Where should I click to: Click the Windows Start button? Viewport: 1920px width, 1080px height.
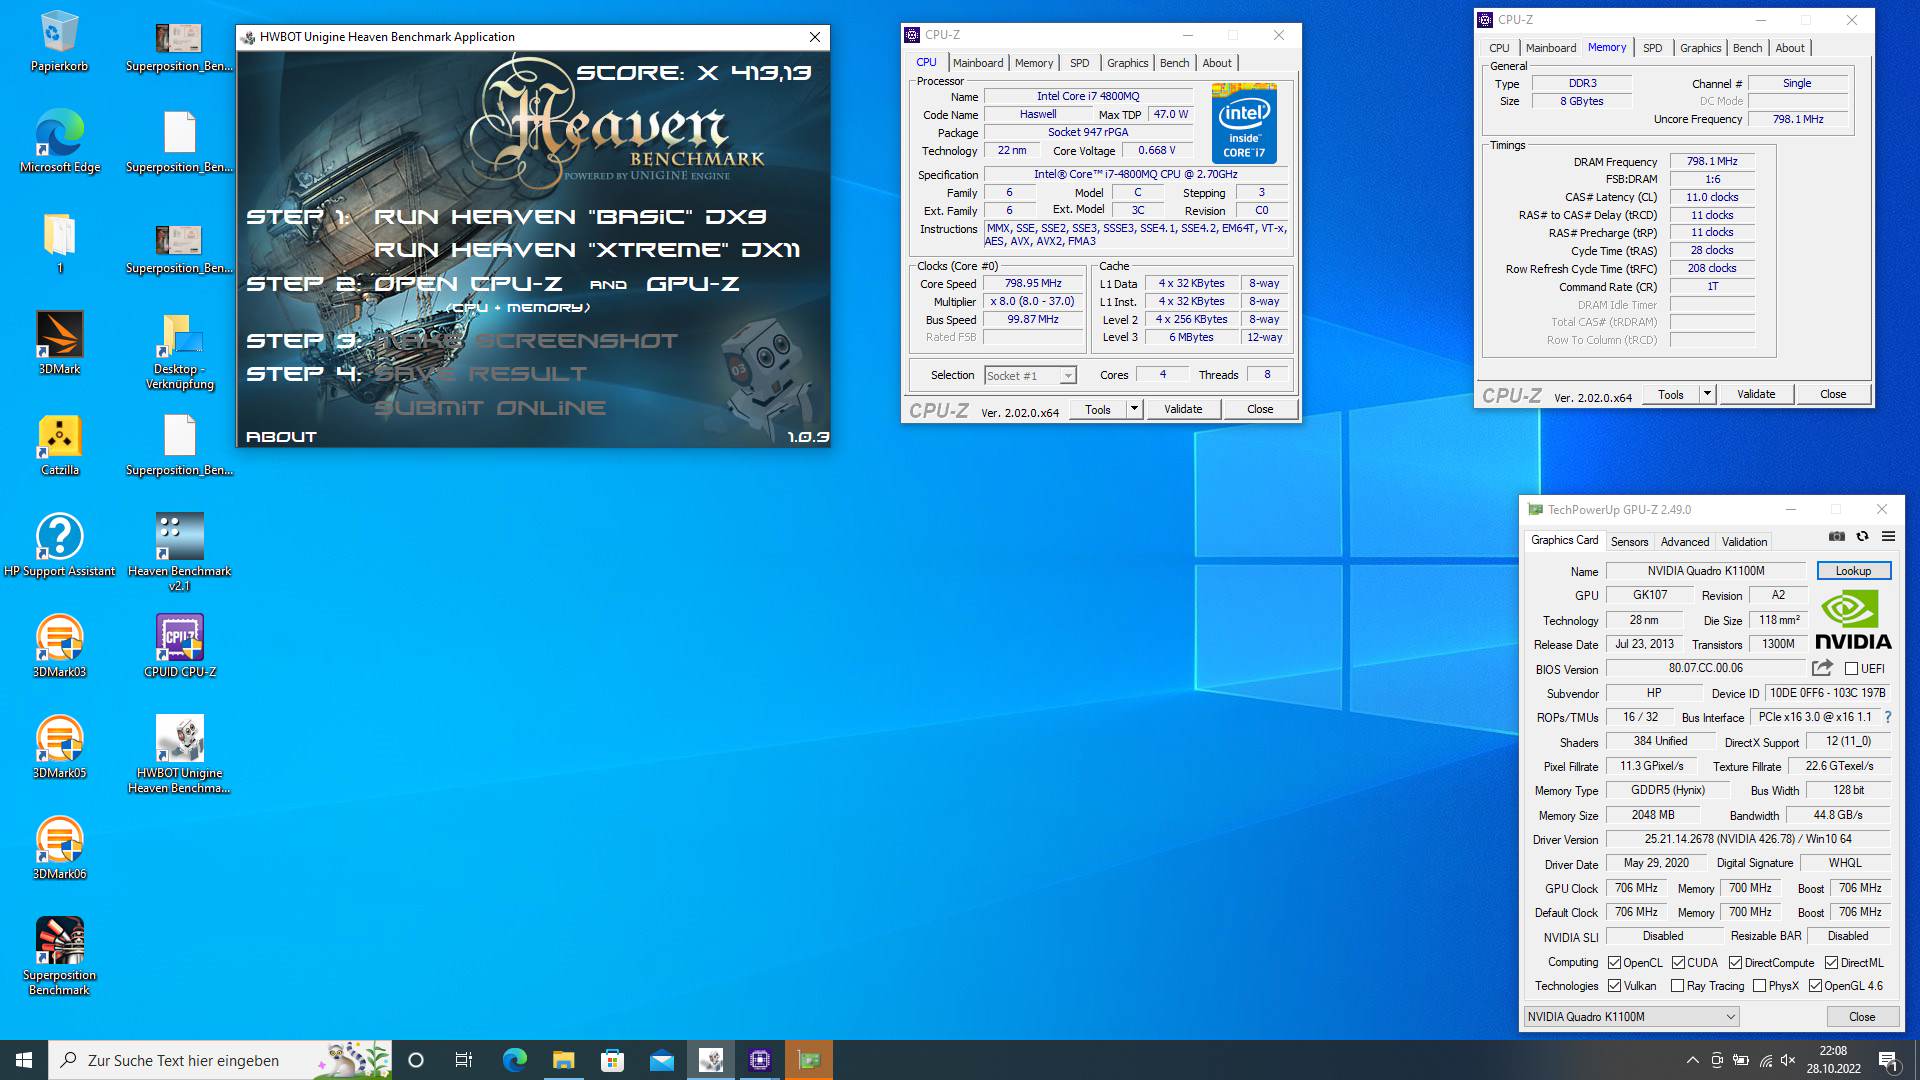[x=24, y=1060]
